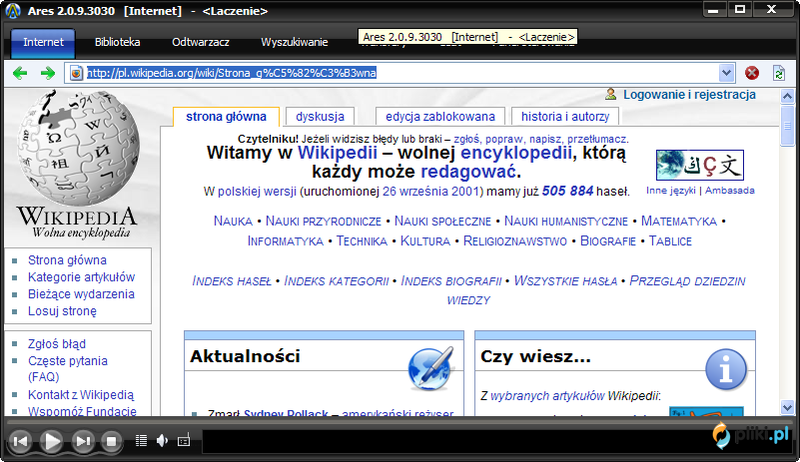The image size is (800, 462).
Task: Click the globe-and-pen Aktualności icon
Action: pyautogui.click(x=431, y=369)
